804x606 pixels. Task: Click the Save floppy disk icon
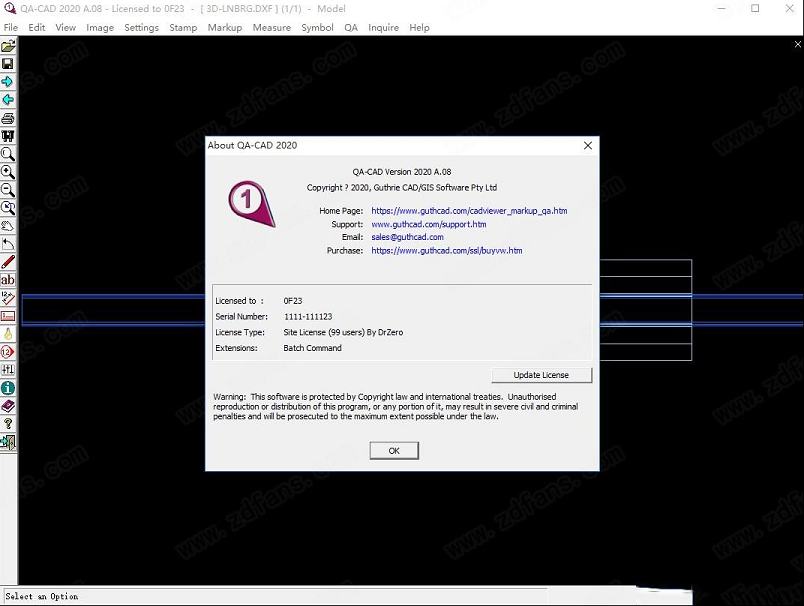click(x=8, y=64)
